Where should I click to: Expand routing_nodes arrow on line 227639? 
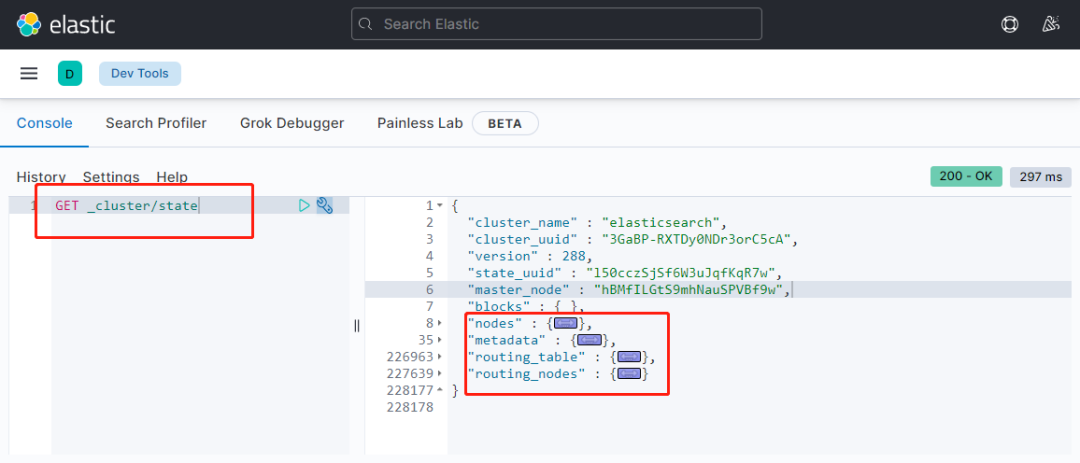coord(439,373)
